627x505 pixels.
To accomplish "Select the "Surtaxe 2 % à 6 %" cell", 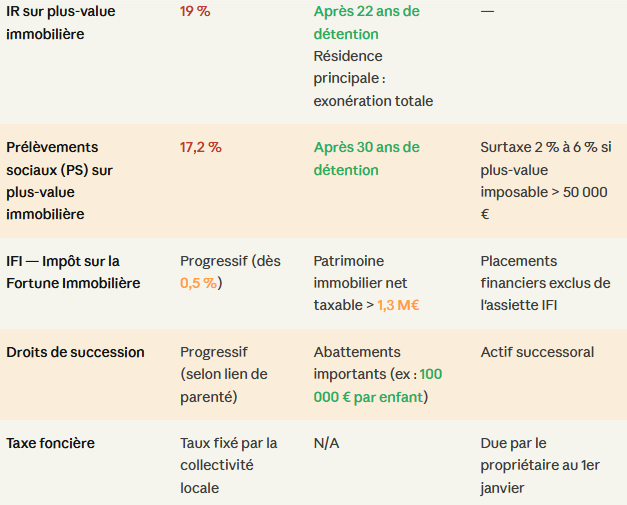I will click(545, 180).
